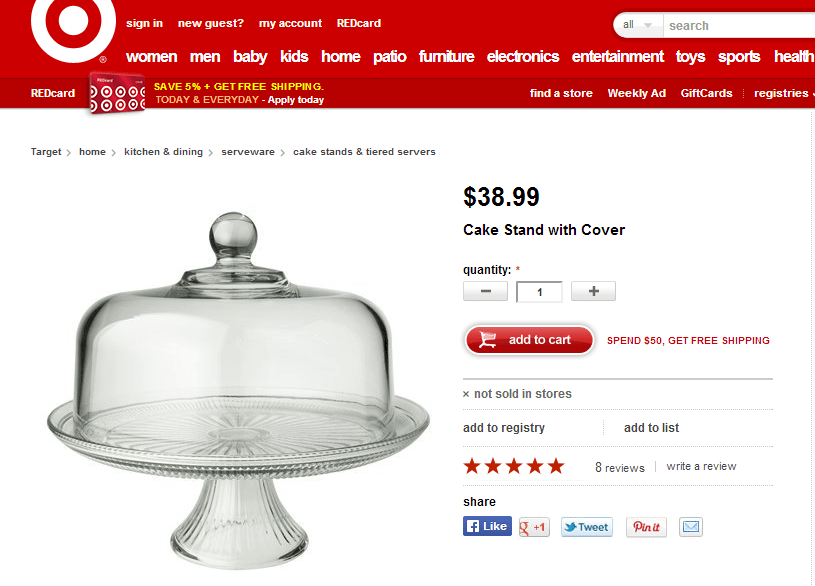Share via Facebook Like button
The width and height of the screenshot is (815, 586).
[x=487, y=526]
